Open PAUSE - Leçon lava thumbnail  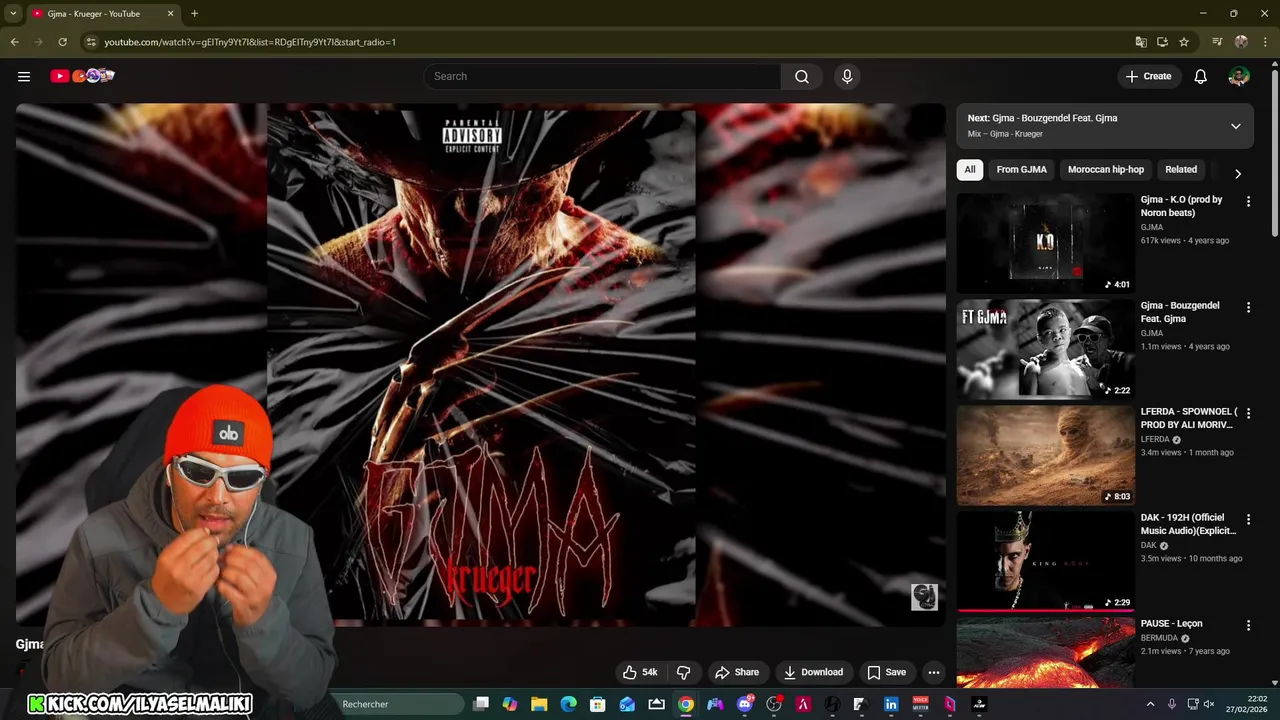(x=1045, y=652)
